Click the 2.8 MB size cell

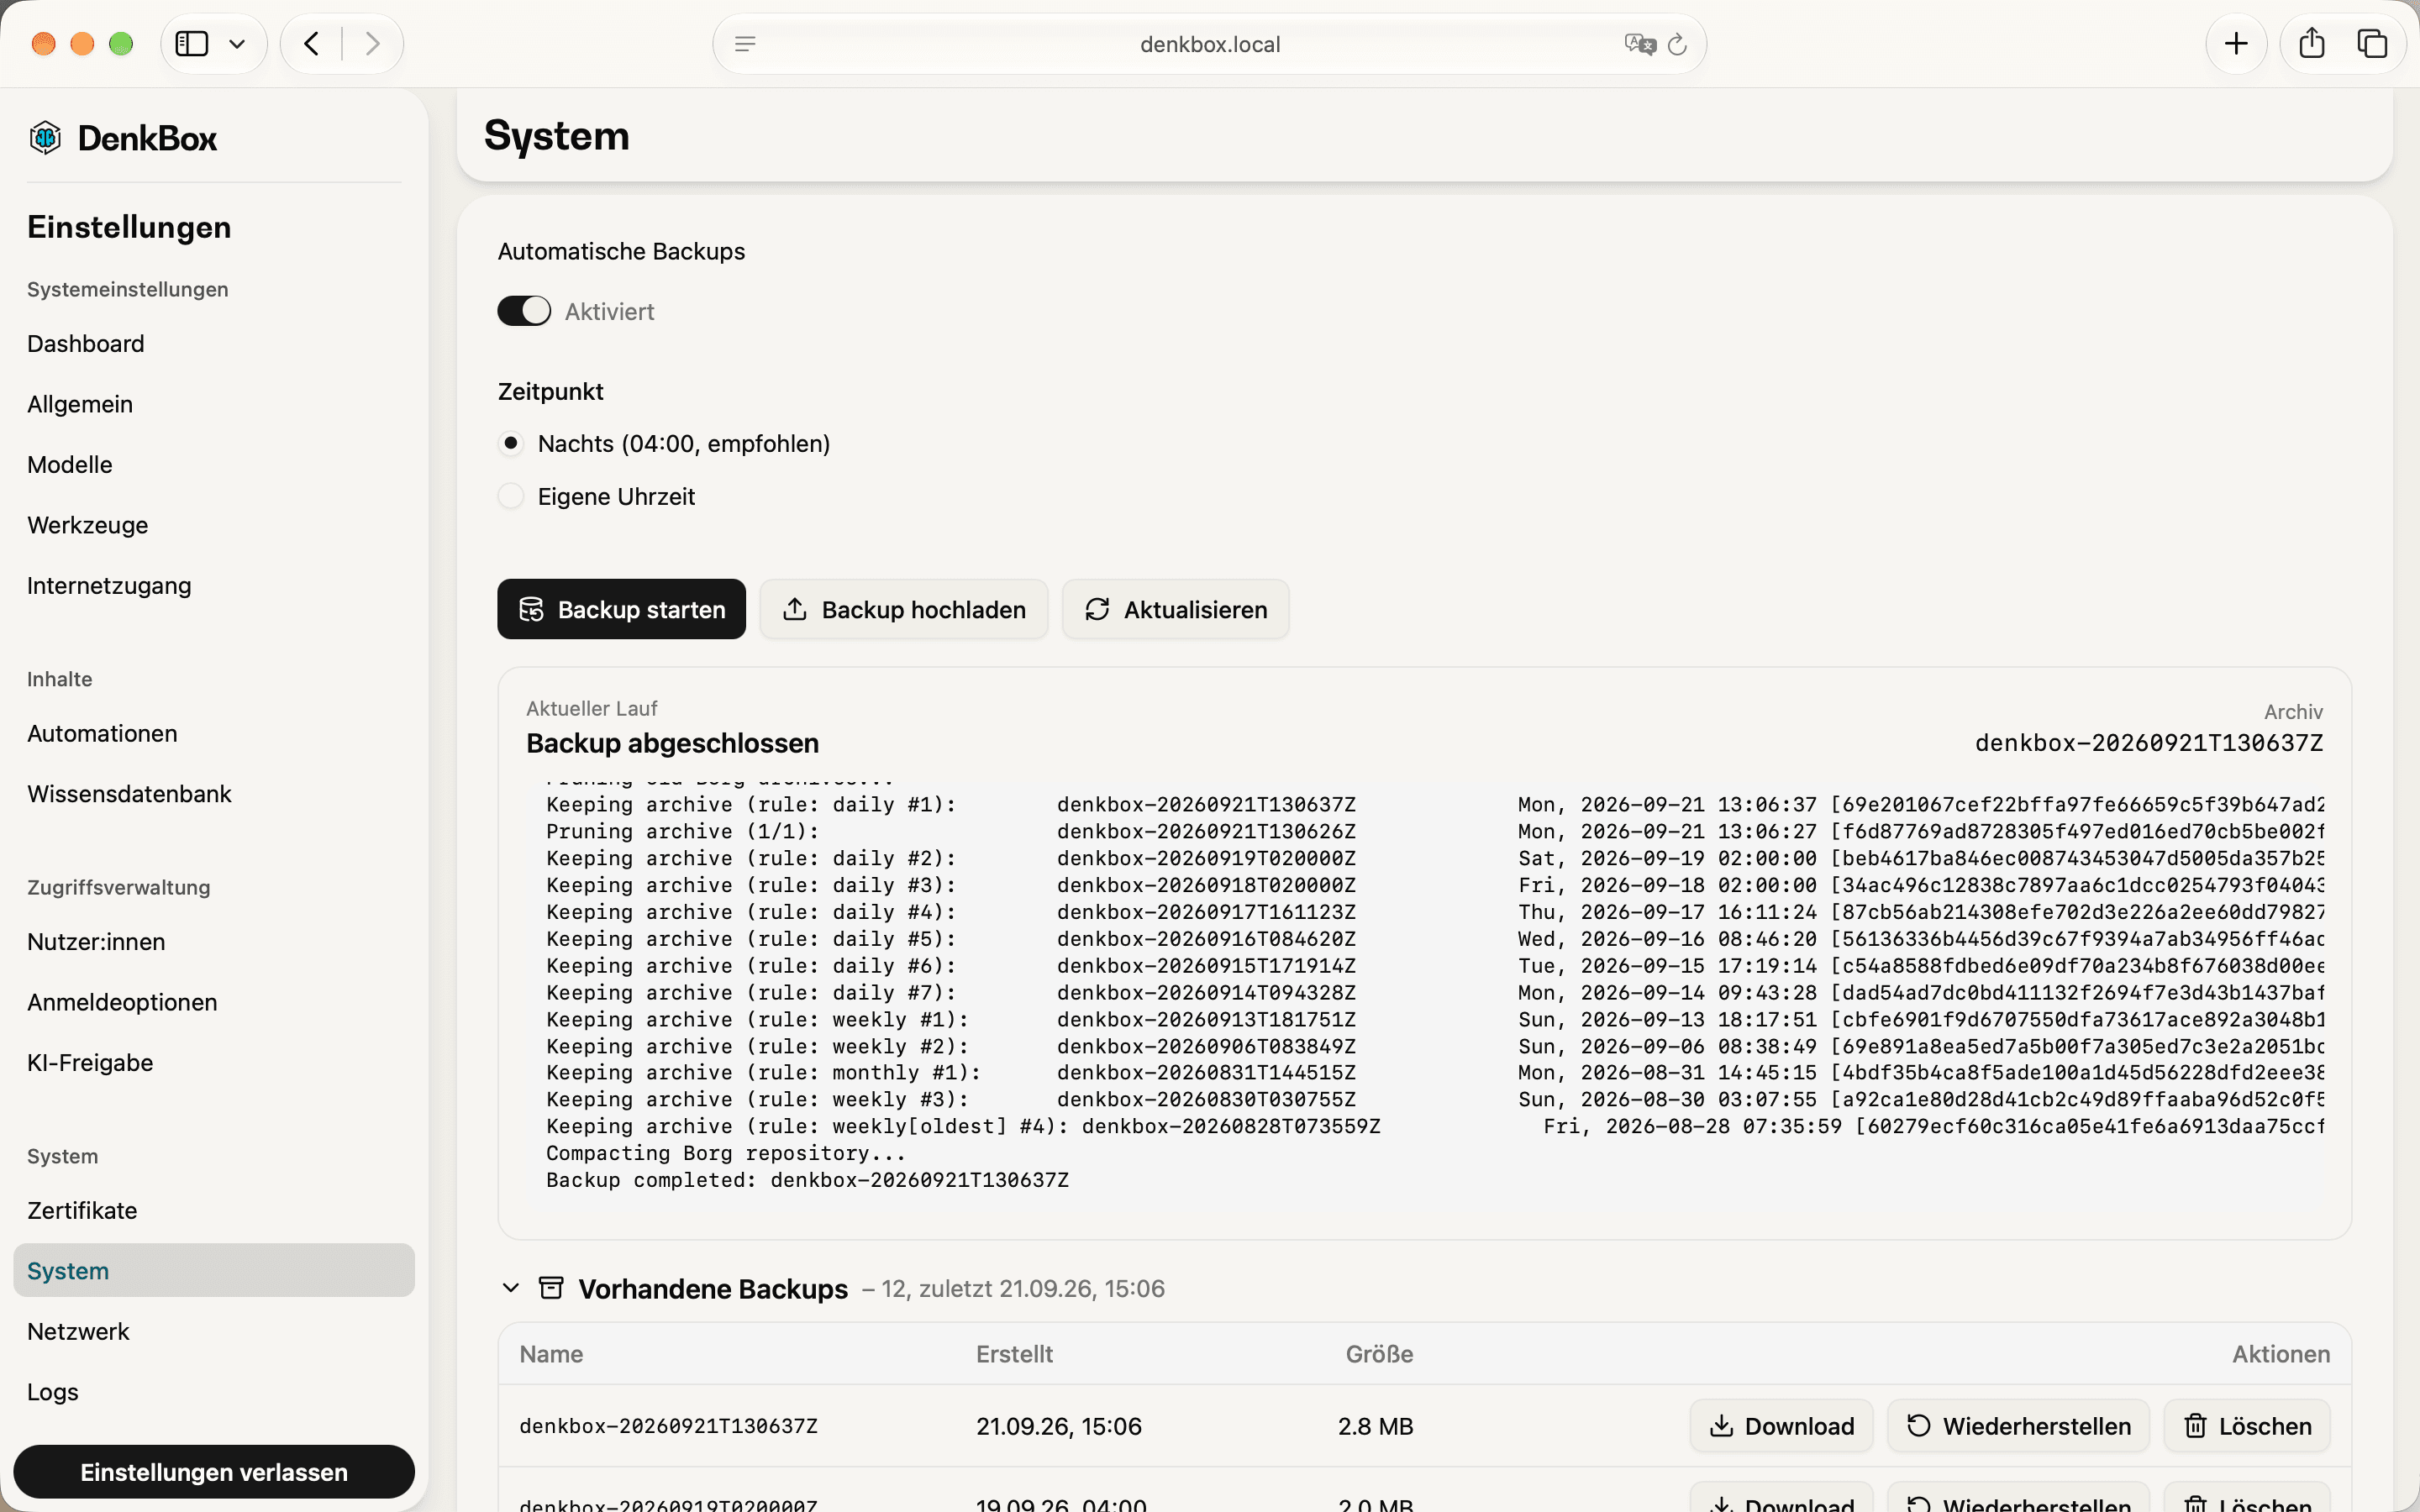tap(1376, 1426)
